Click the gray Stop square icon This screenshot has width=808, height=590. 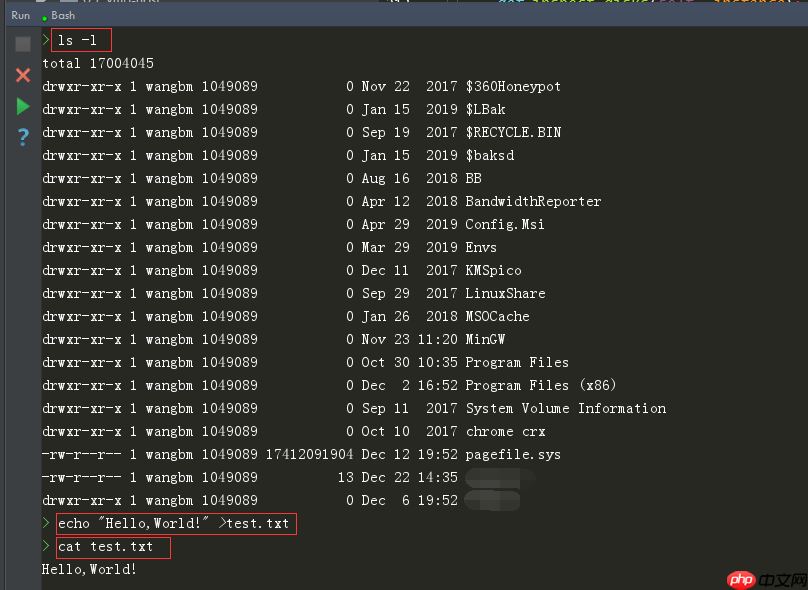22,42
